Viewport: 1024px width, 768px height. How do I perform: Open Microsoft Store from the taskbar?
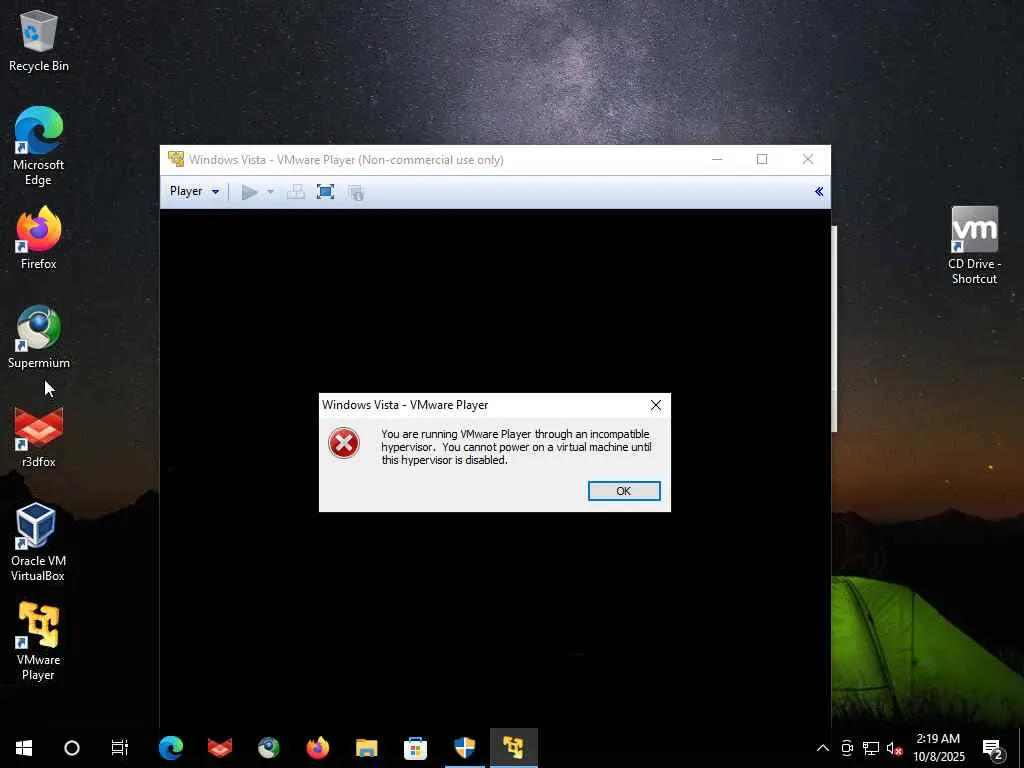416,748
